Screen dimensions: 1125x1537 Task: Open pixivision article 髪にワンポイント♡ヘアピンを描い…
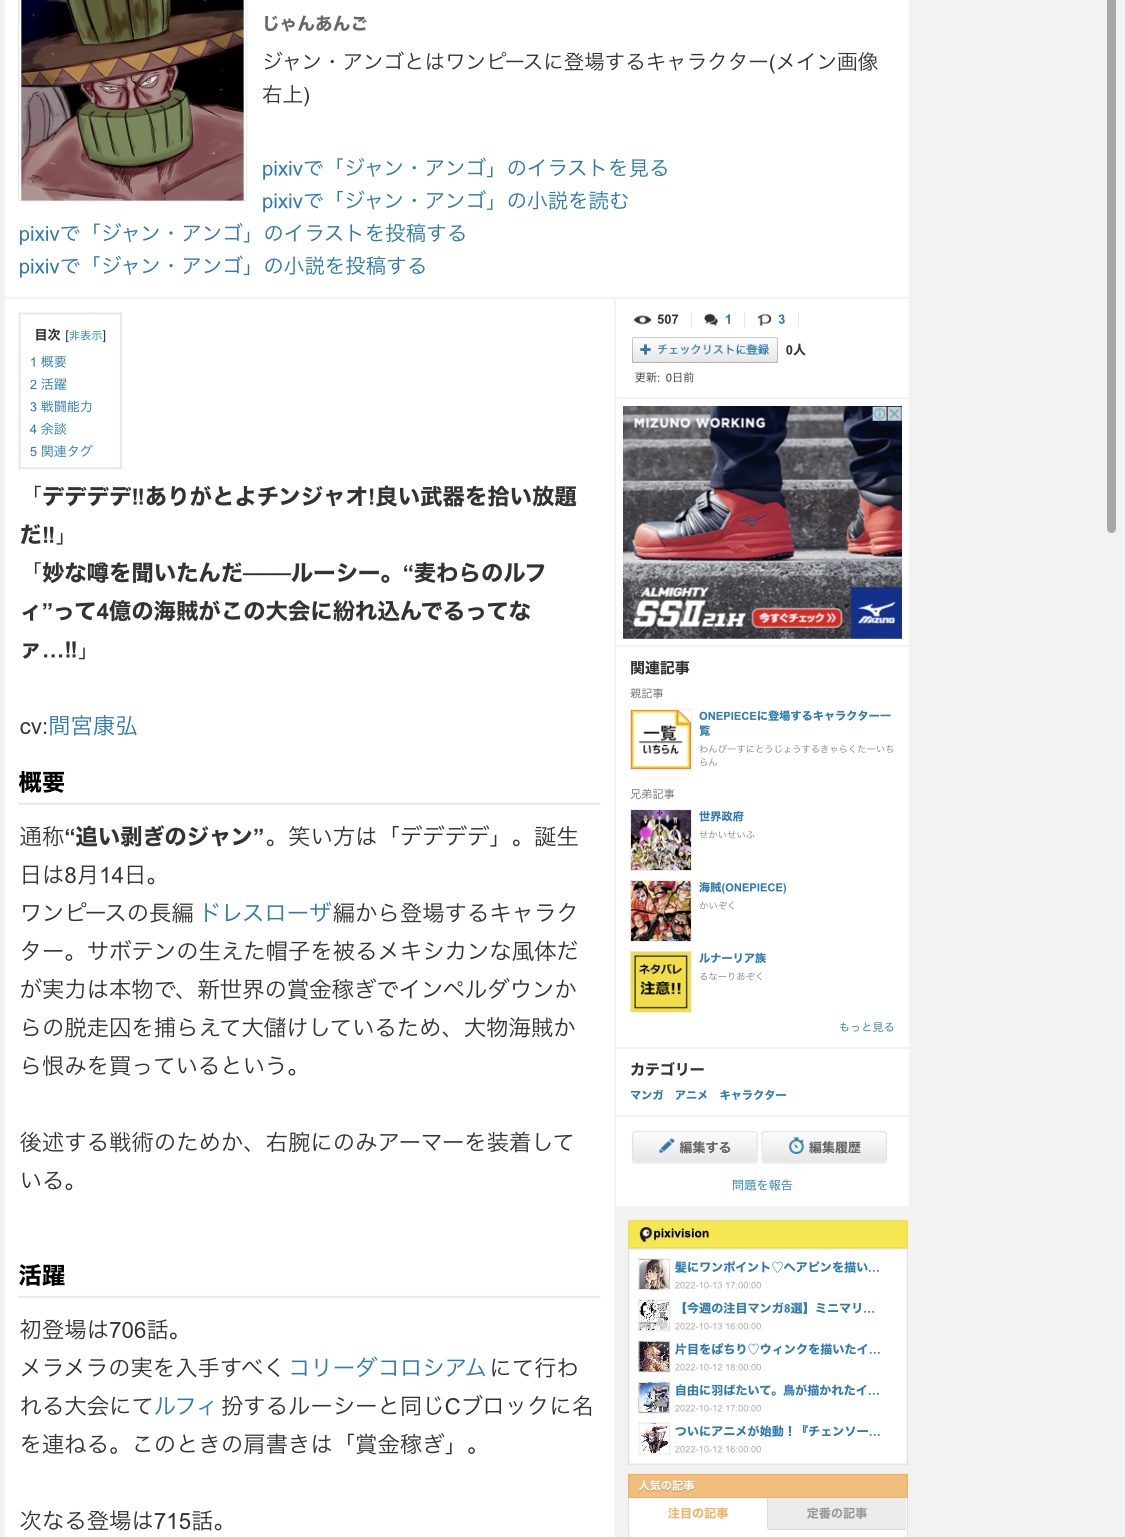[777, 1267]
